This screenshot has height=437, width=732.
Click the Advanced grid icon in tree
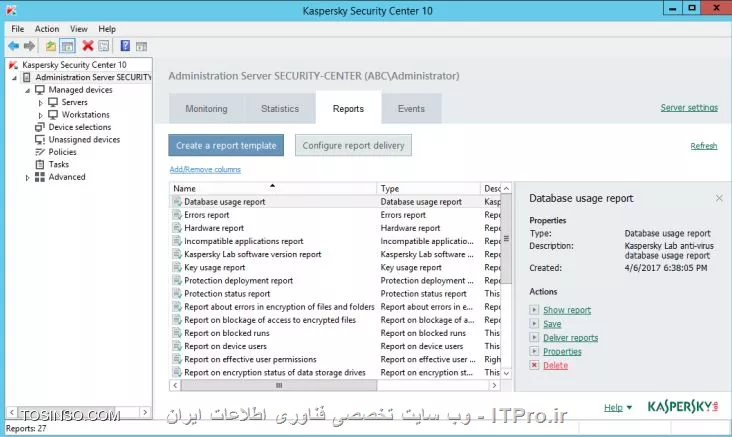[x=40, y=177]
